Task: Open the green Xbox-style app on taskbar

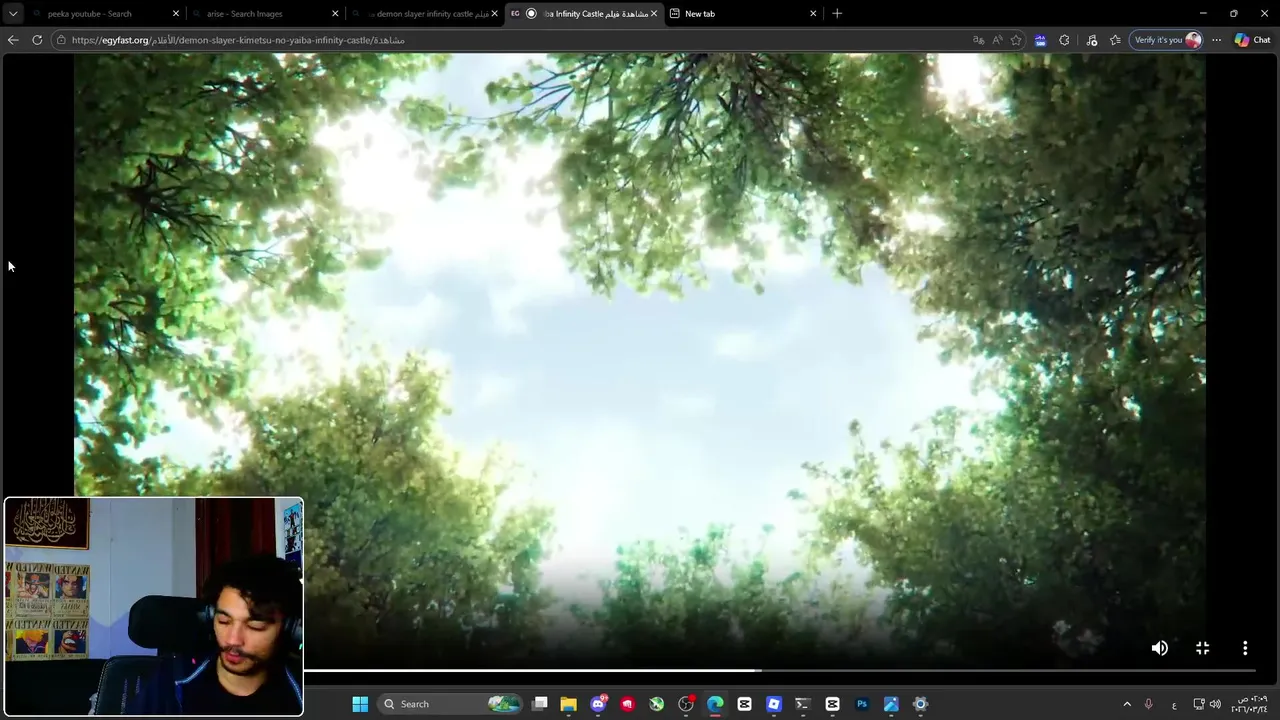Action: [656, 704]
